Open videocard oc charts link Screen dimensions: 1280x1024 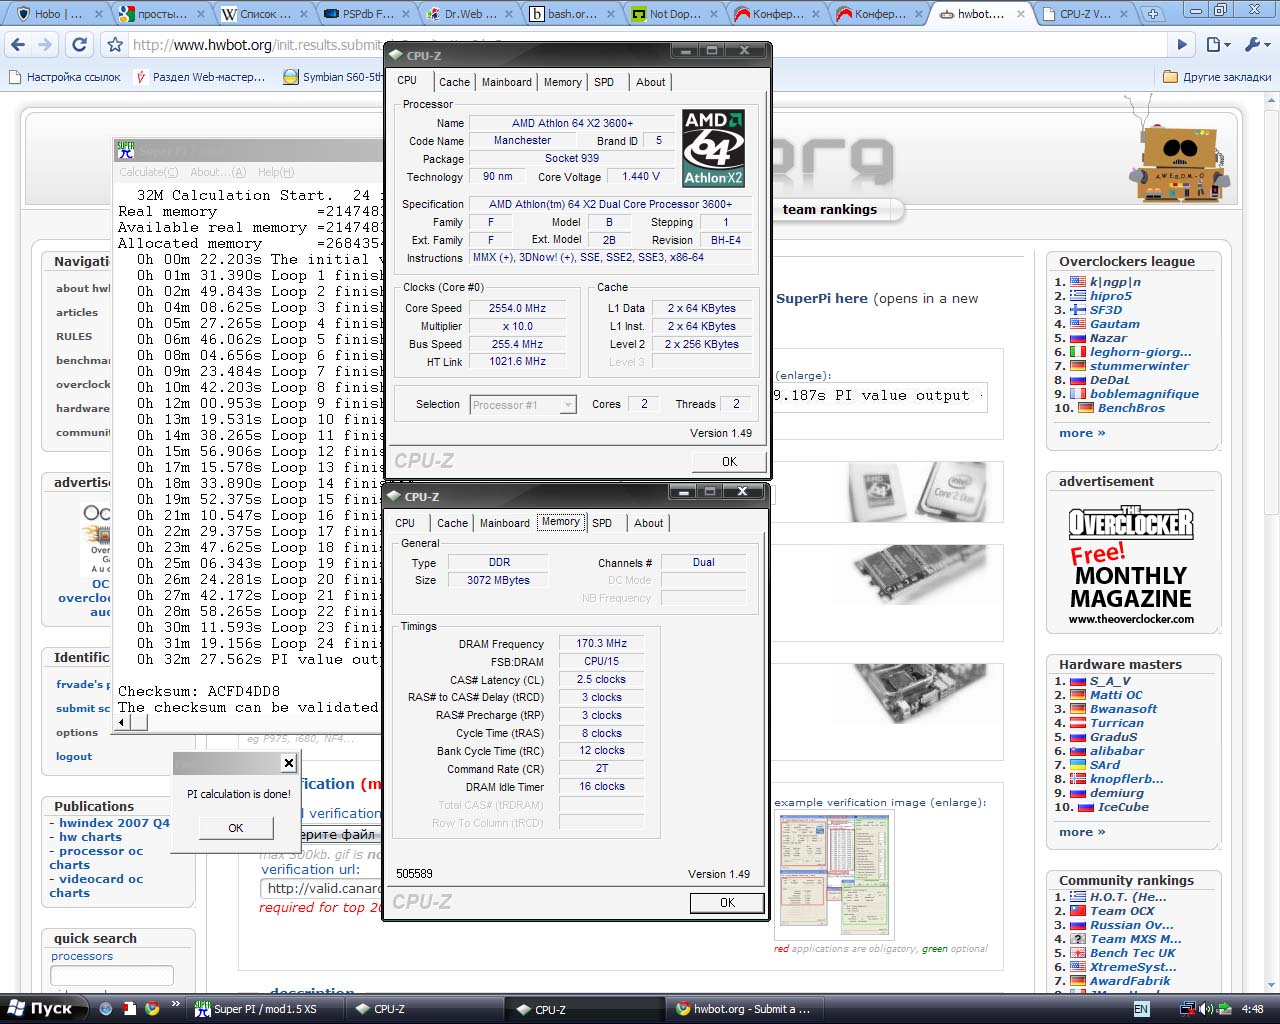tap(96, 886)
